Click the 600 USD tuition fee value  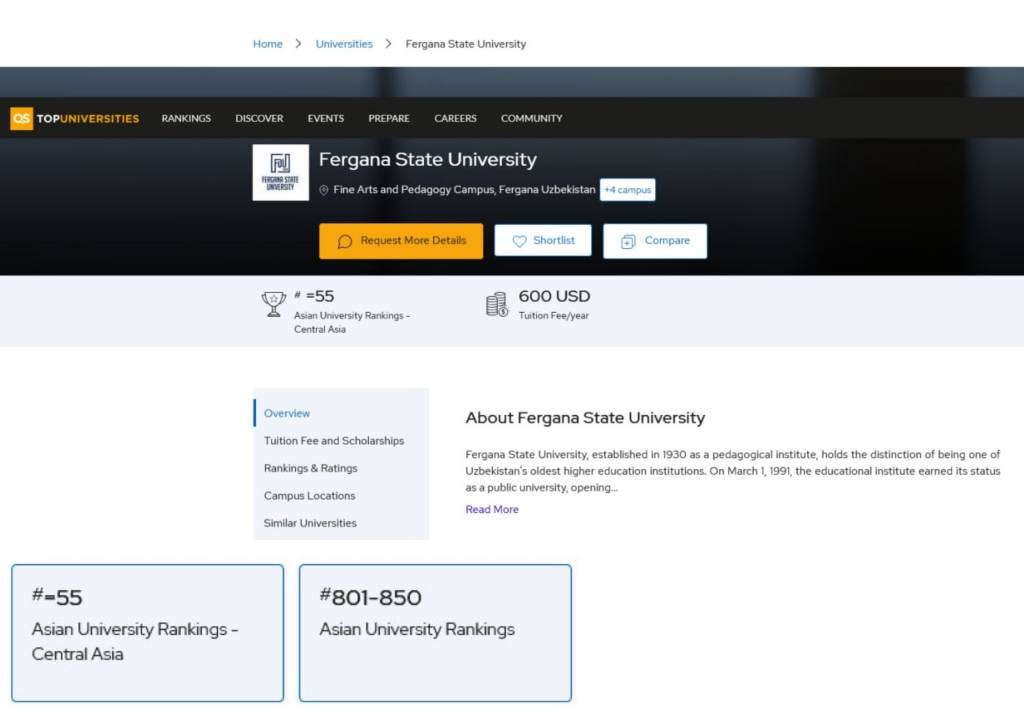pos(554,296)
